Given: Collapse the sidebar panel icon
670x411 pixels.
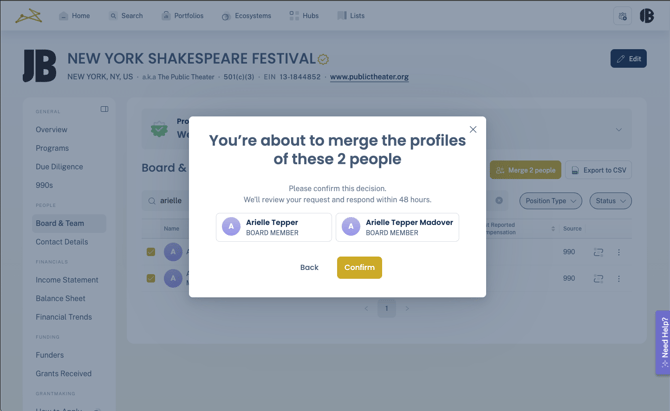Looking at the screenshot, I should [x=104, y=109].
